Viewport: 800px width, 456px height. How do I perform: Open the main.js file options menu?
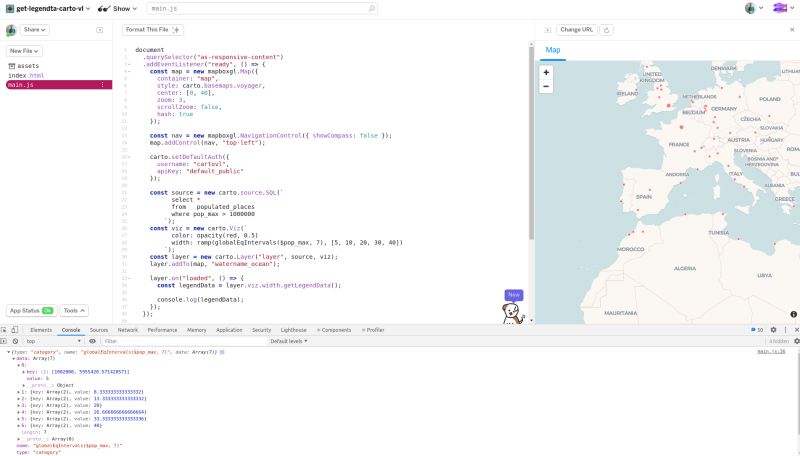click(x=103, y=85)
